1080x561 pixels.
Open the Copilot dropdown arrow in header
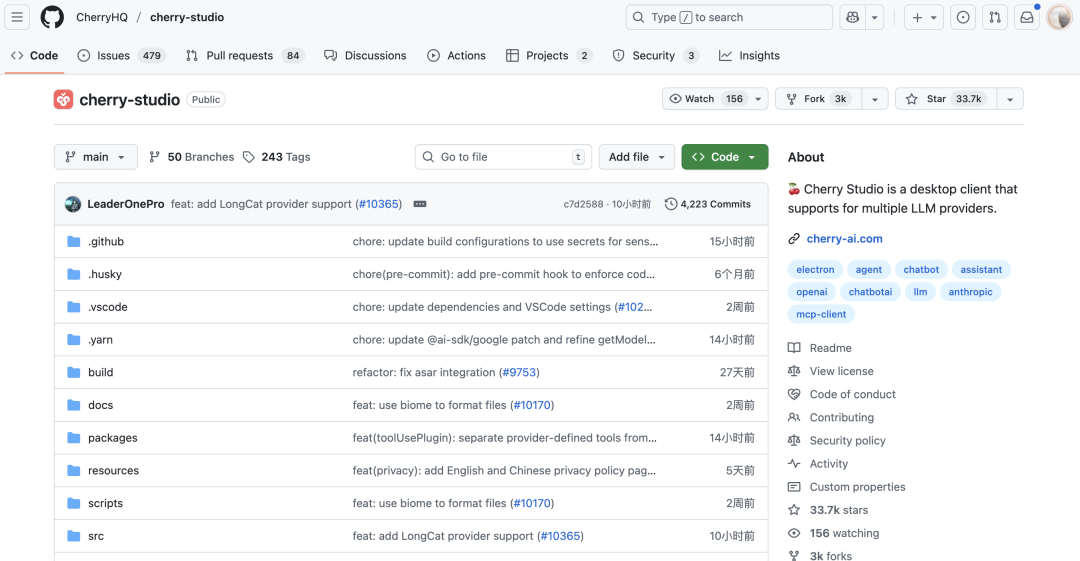(875, 17)
